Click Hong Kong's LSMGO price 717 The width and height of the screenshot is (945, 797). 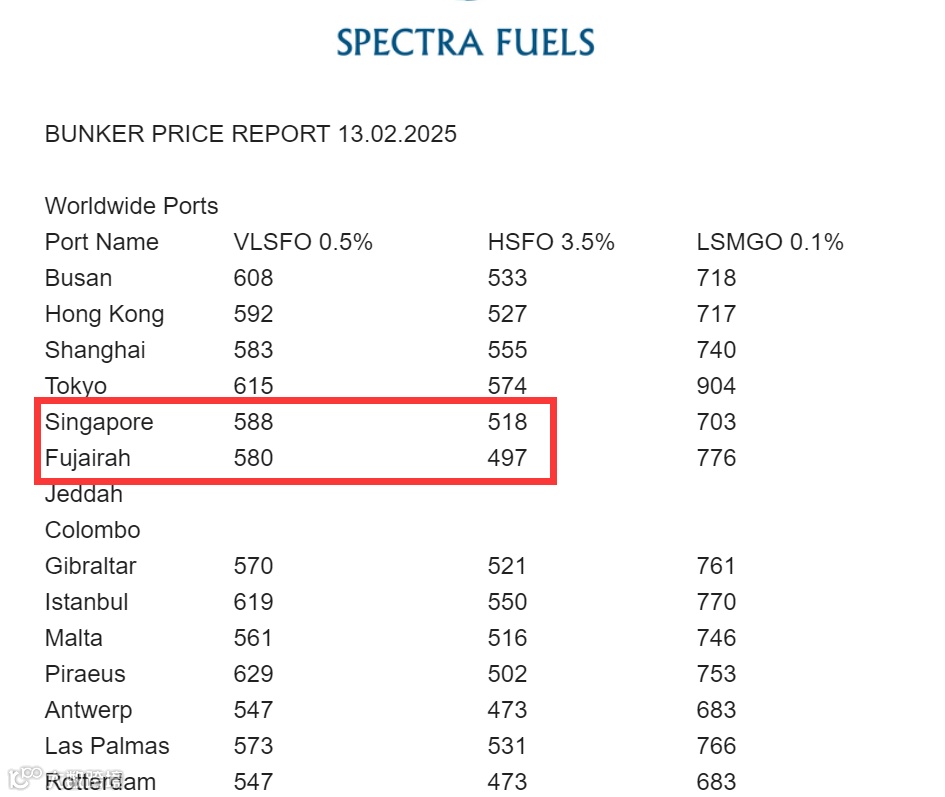point(716,313)
